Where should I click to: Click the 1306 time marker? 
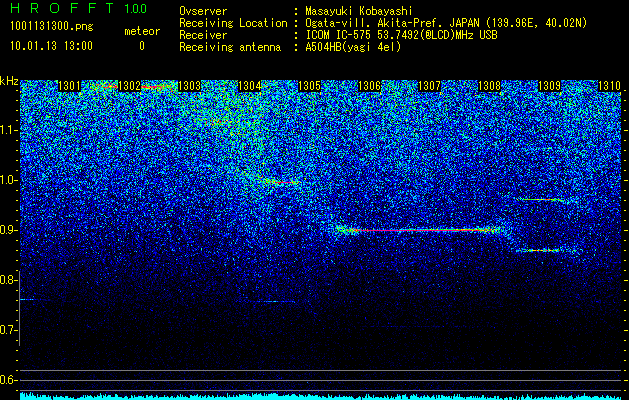pos(369,86)
